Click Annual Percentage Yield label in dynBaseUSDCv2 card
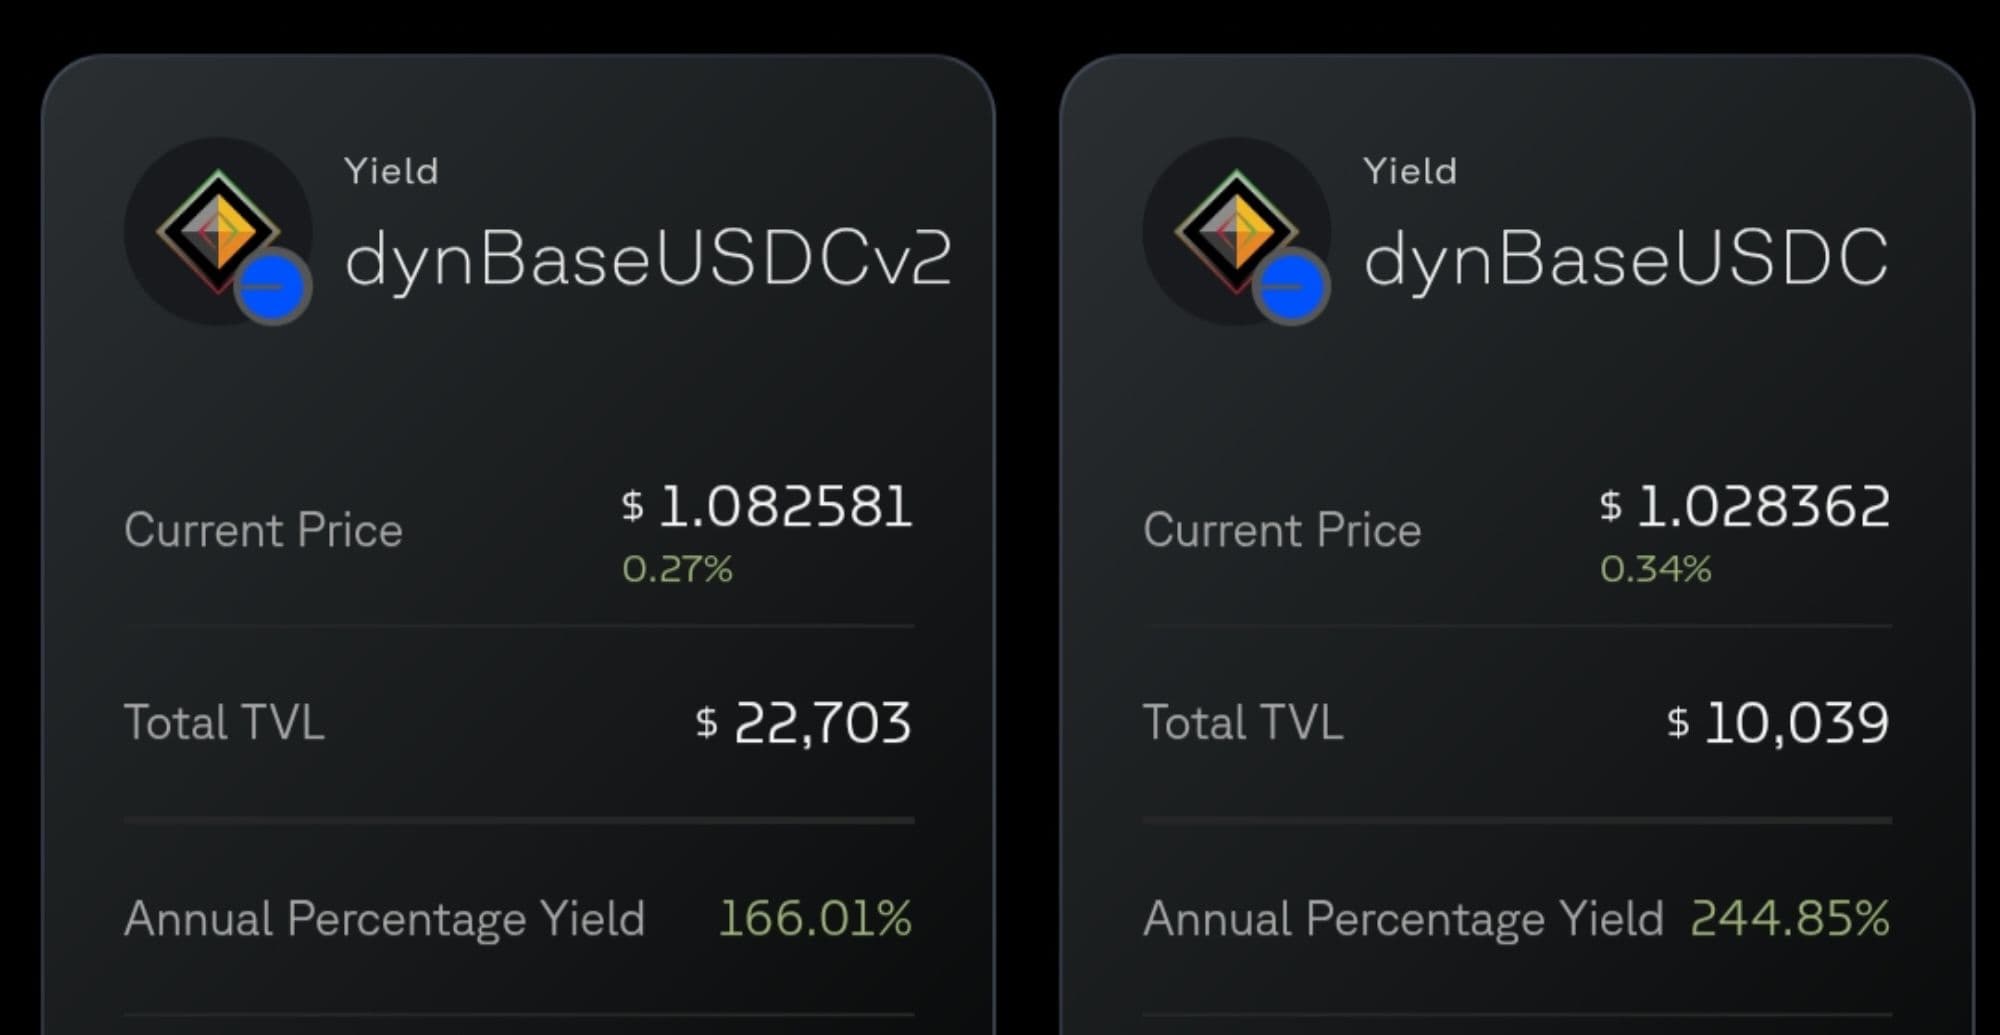Image resolution: width=2000 pixels, height=1035 pixels. (x=385, y=918)
